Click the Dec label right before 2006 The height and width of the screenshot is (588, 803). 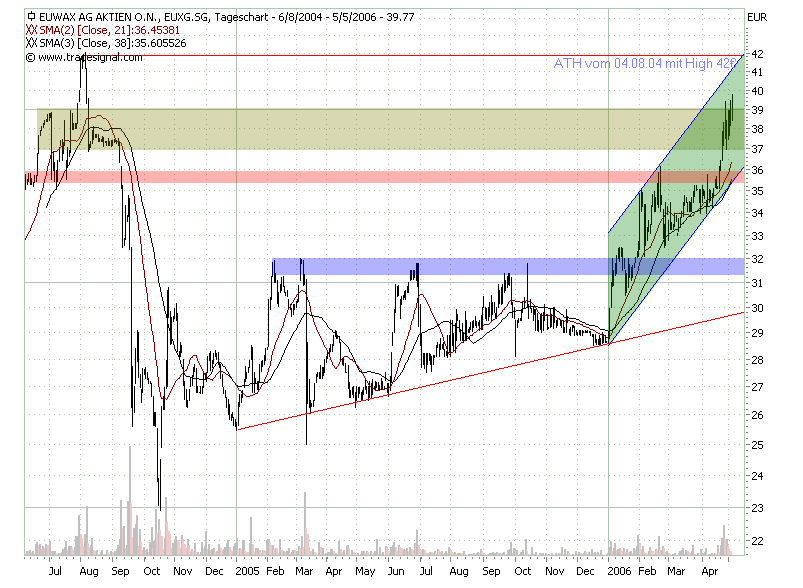click(x=585, y=571)
